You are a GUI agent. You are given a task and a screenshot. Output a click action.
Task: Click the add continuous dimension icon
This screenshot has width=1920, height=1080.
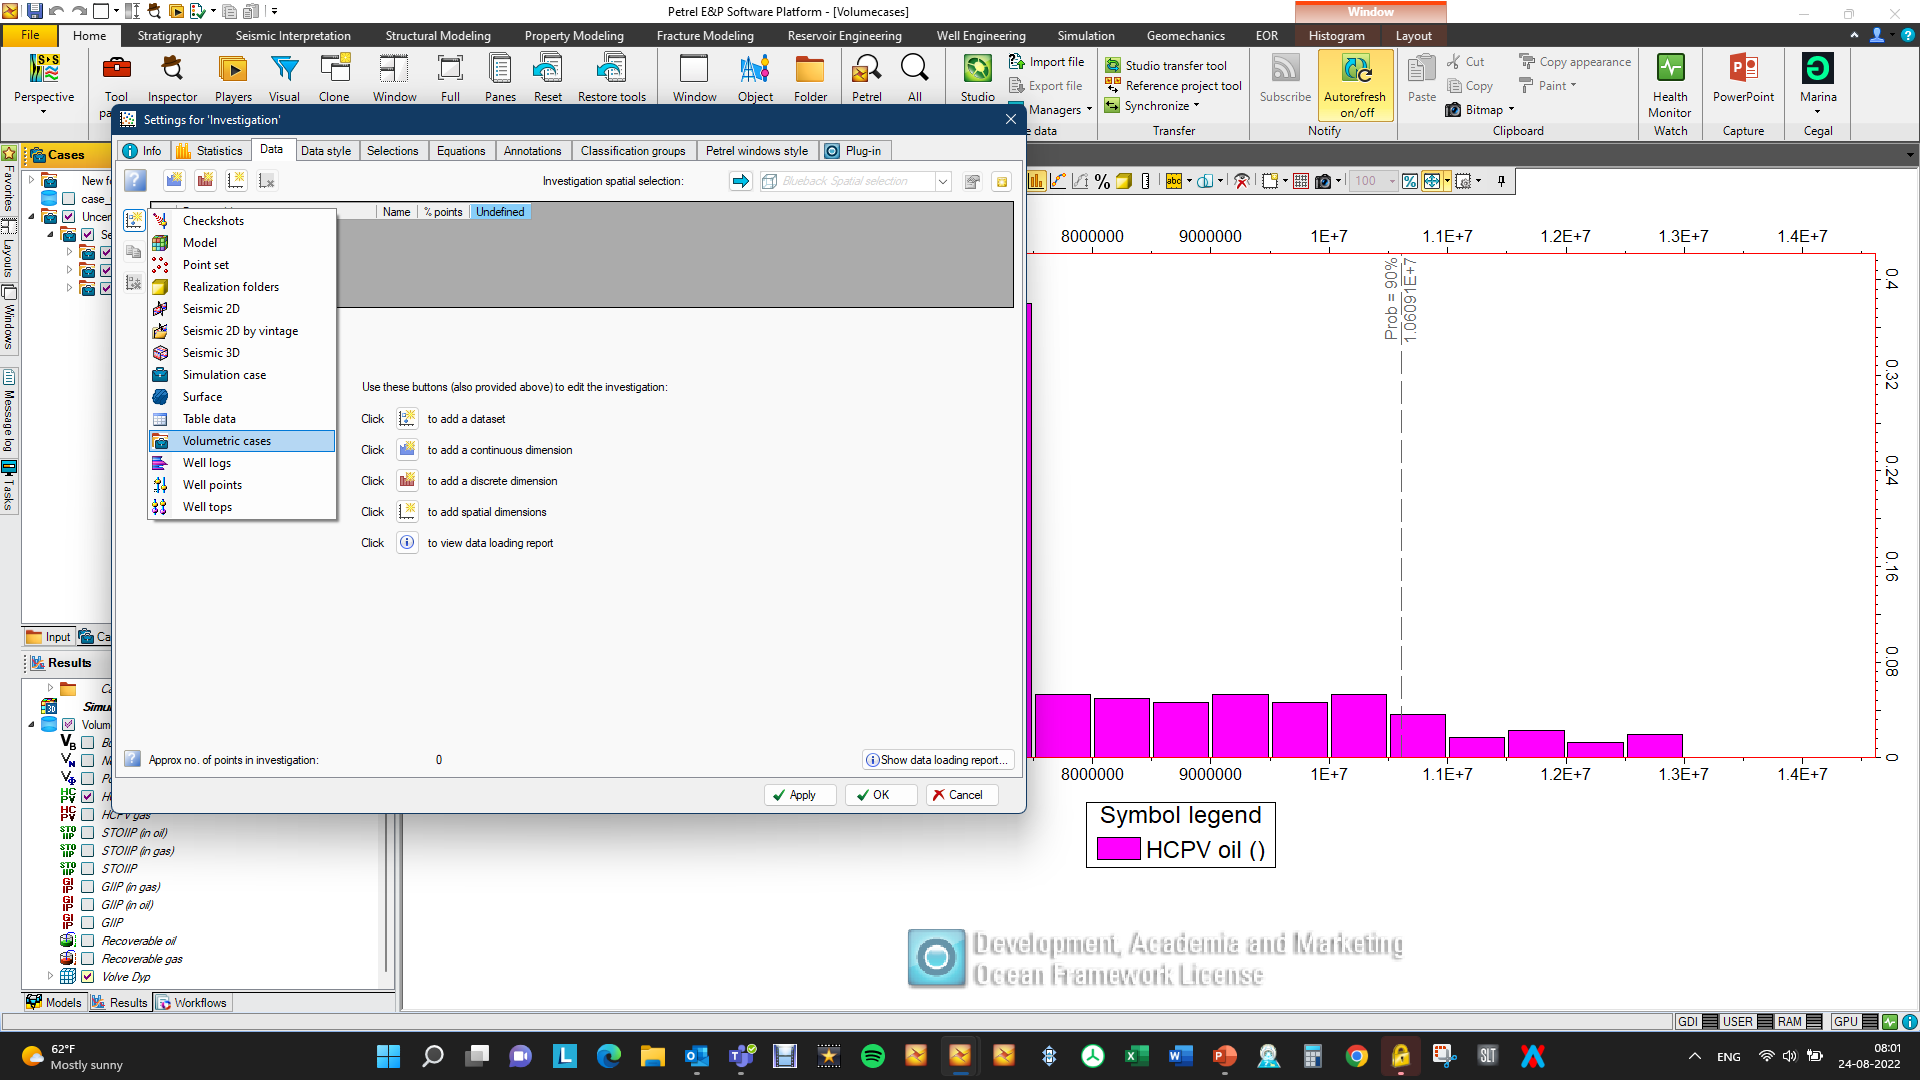[x=407, y=450]
